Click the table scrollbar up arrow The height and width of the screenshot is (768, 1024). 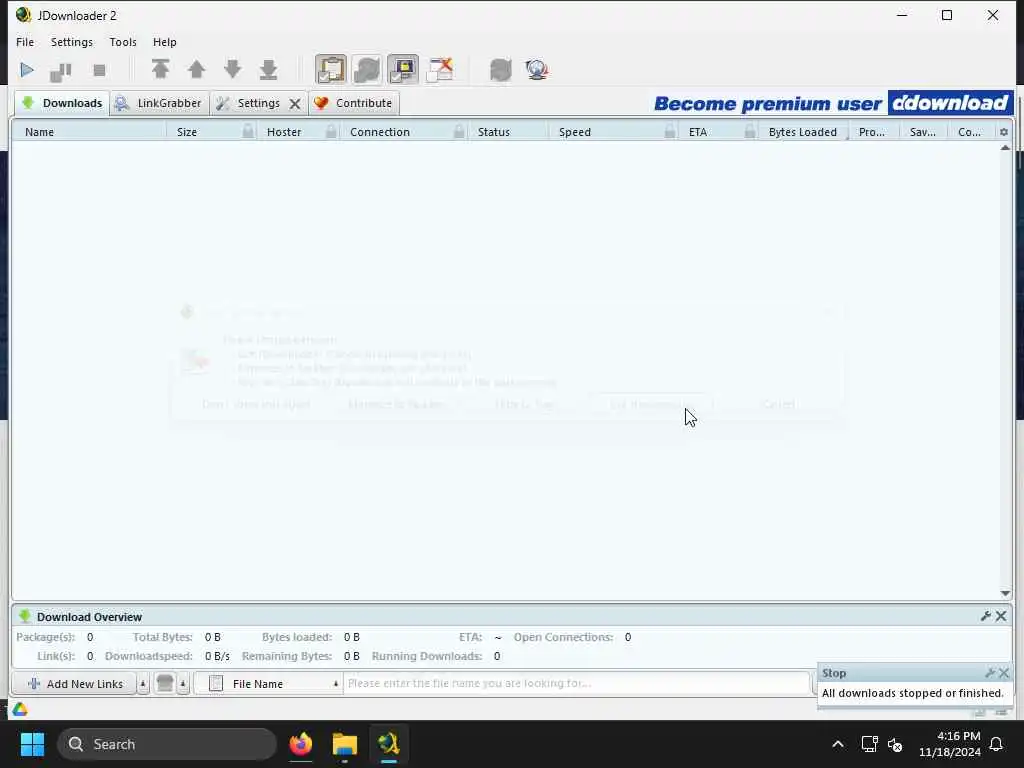[1005, 148]
